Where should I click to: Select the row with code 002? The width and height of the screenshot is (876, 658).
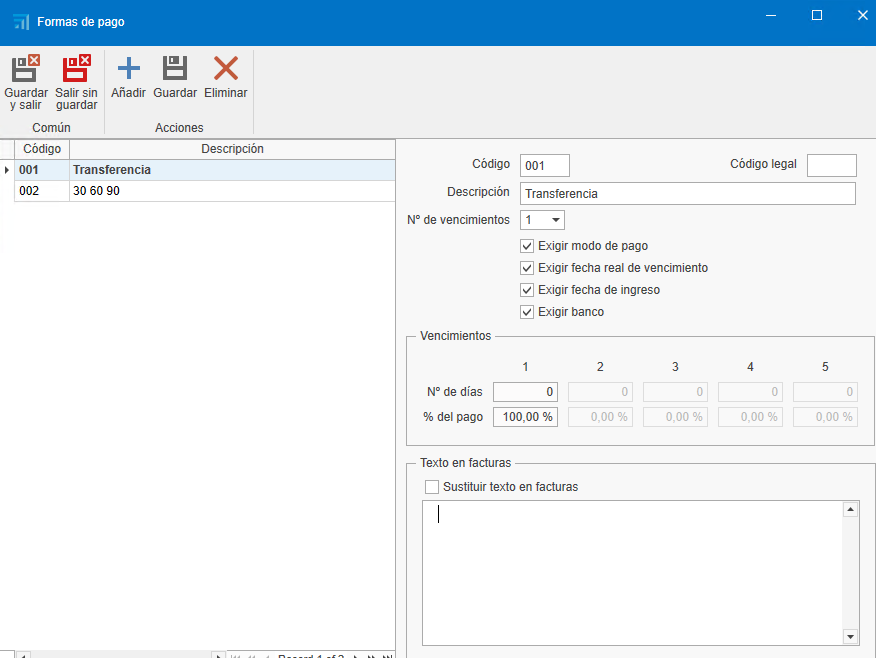point(204,191)
